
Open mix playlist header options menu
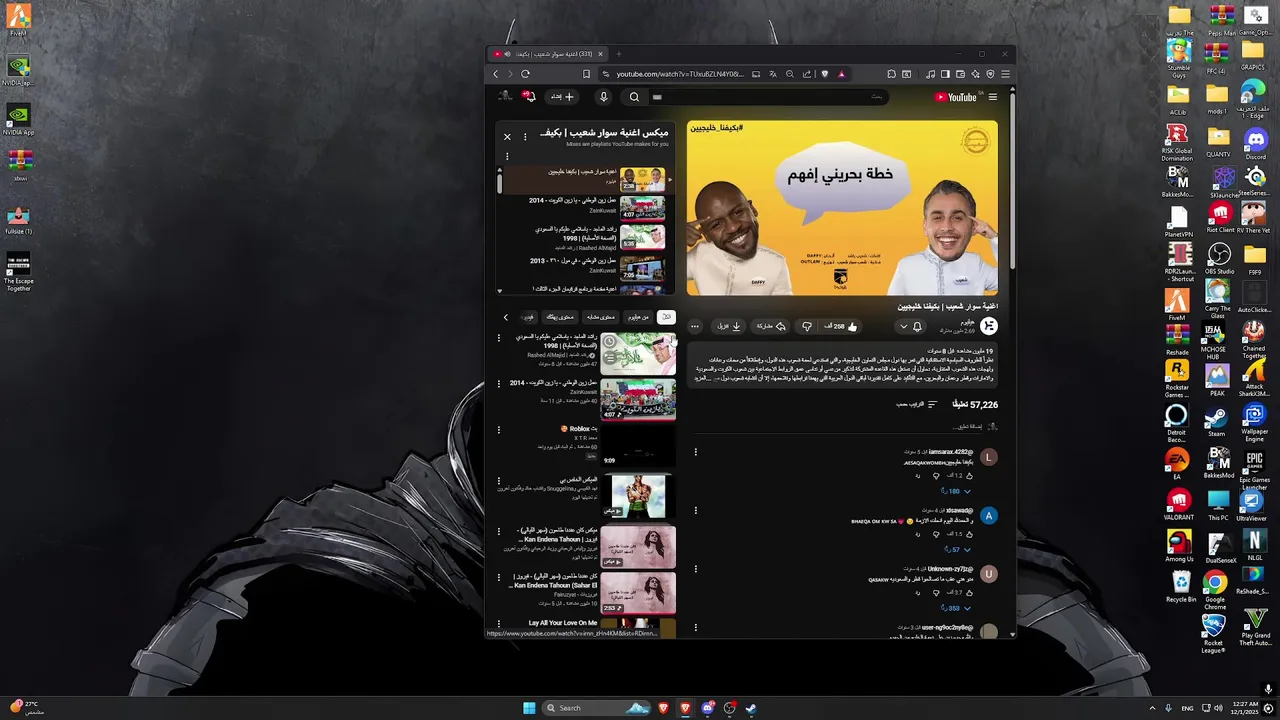point(525,136)
